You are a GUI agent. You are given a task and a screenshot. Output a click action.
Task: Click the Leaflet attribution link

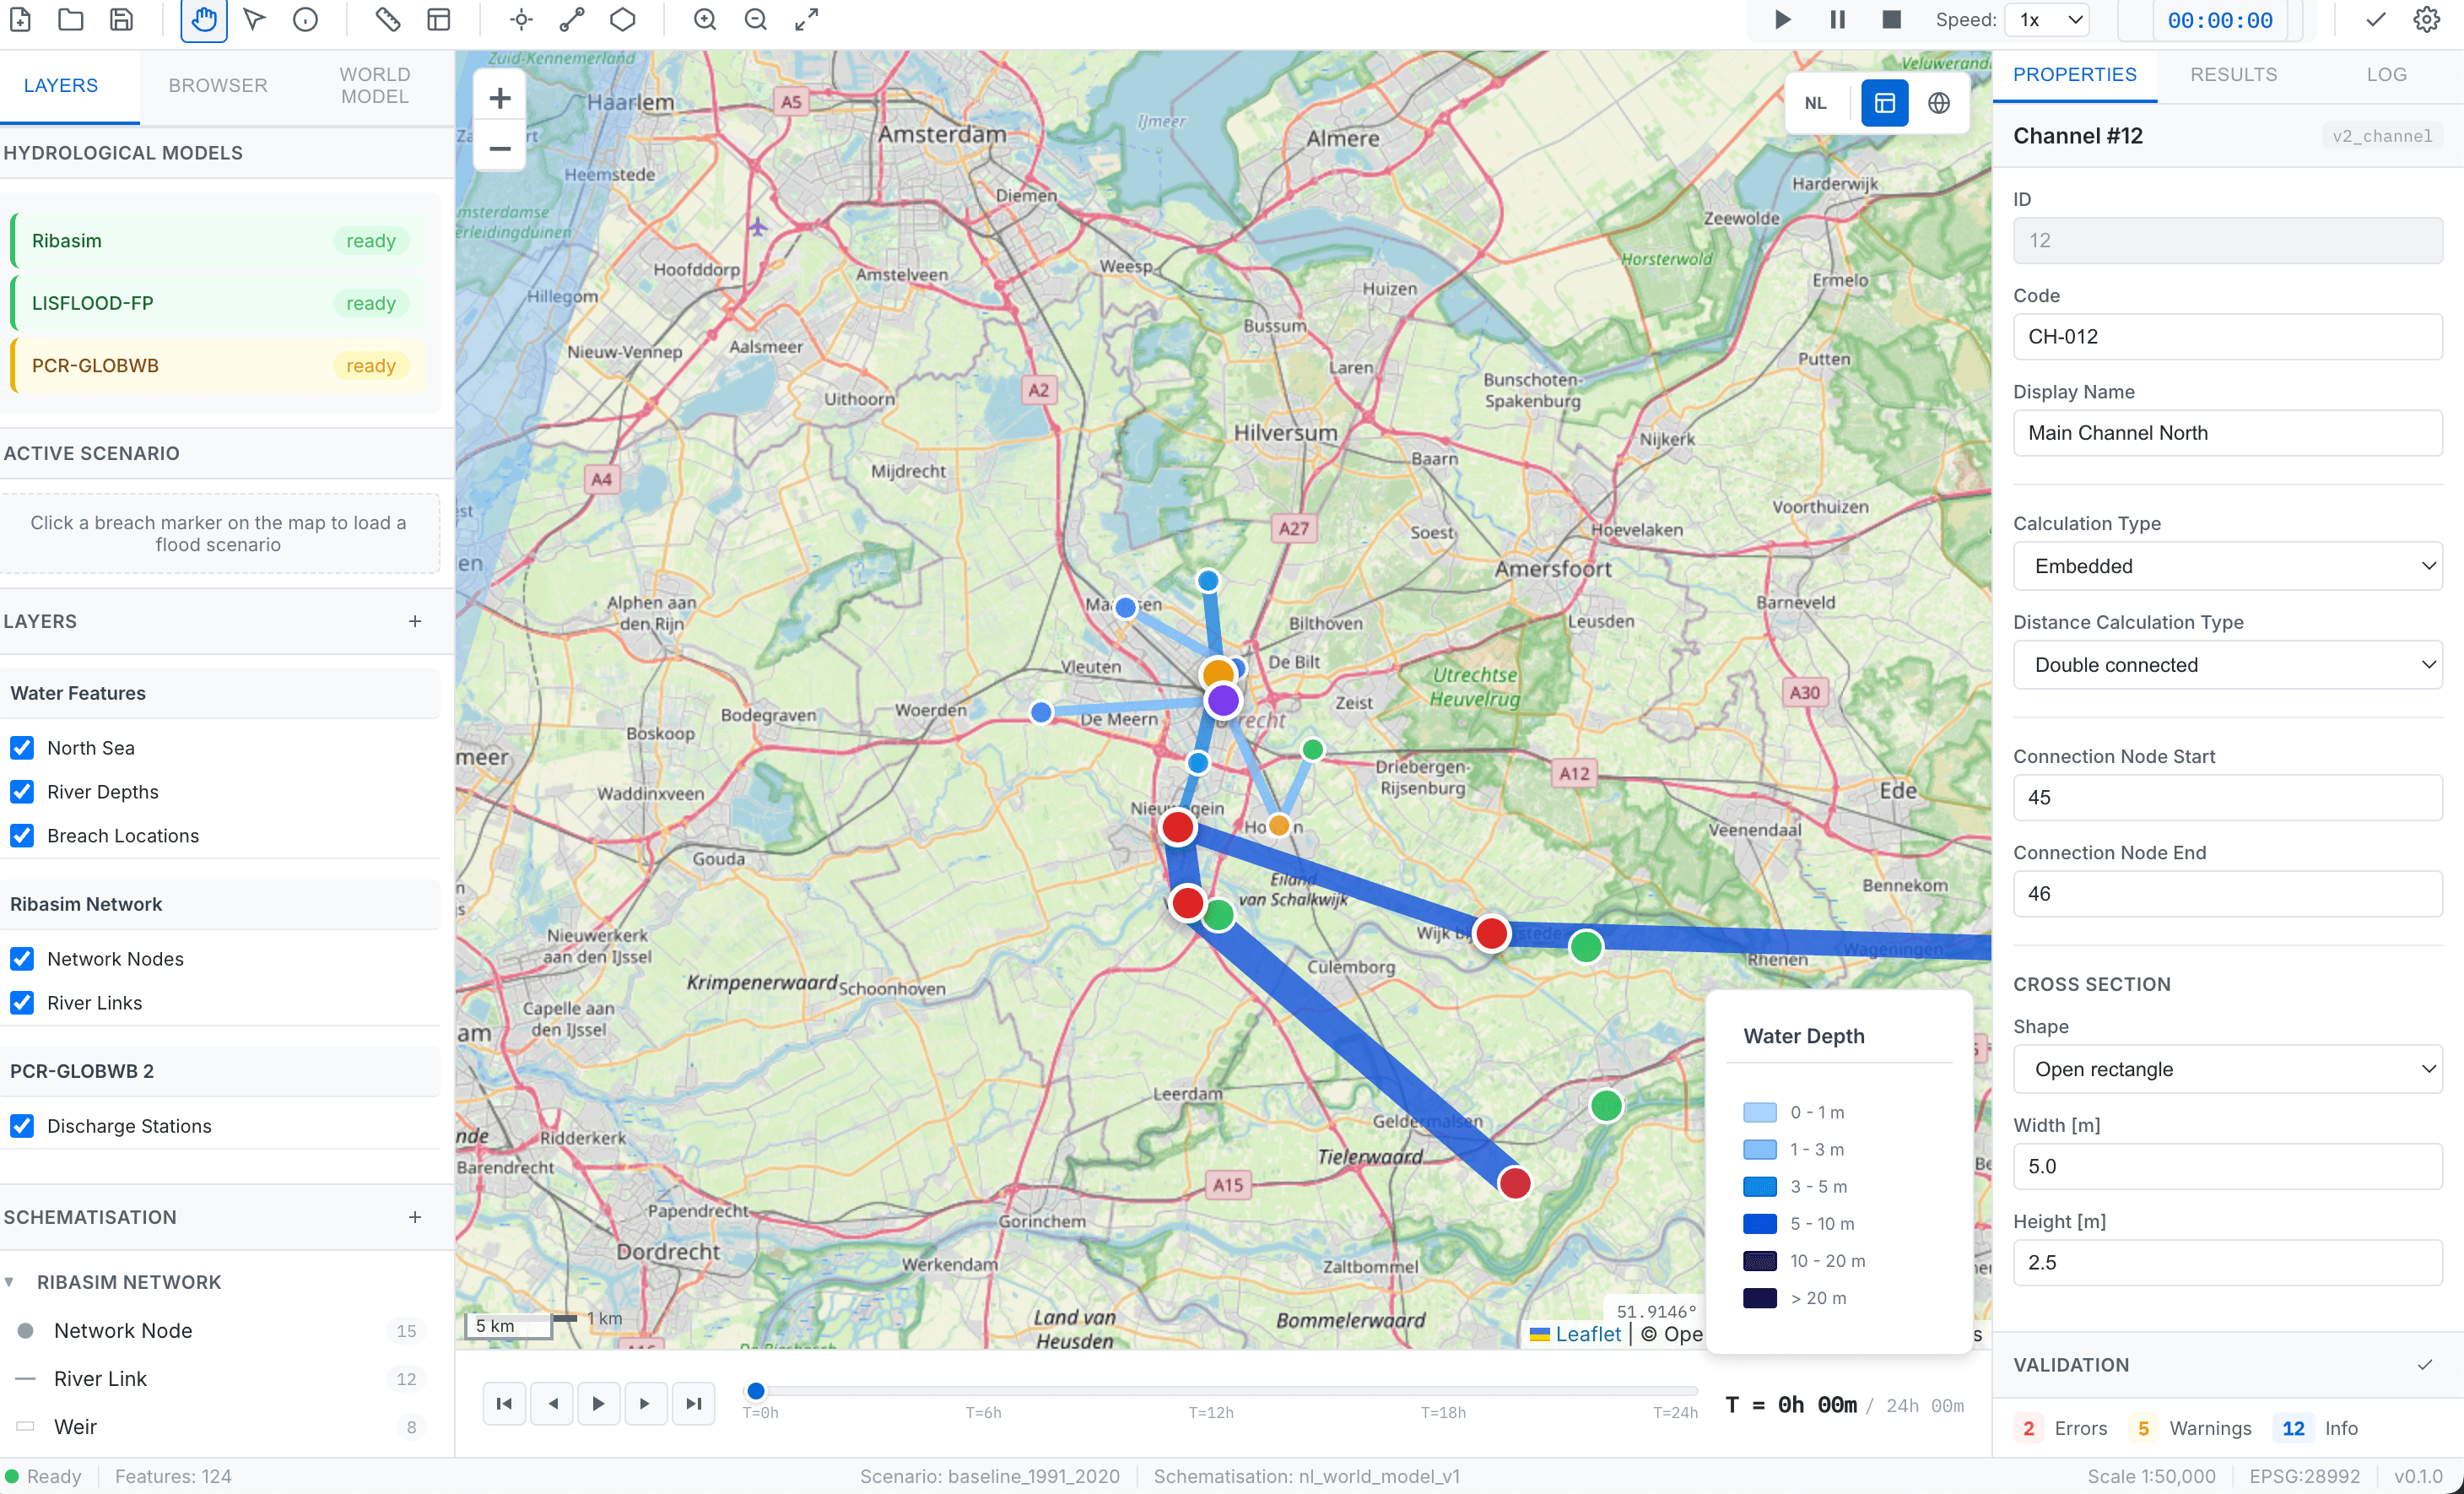coord(1587,1333)
